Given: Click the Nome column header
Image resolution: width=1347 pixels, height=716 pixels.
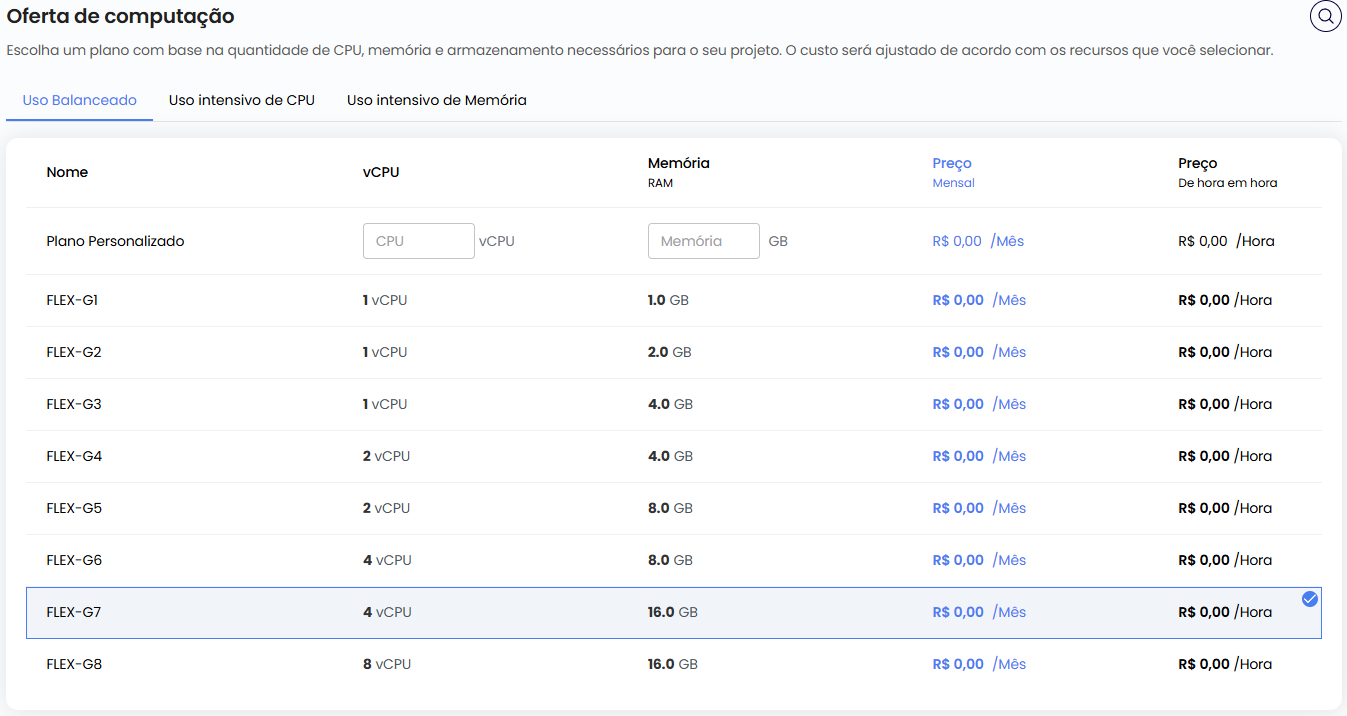Looking at the screenshot, I should click(x=67, y=172).
